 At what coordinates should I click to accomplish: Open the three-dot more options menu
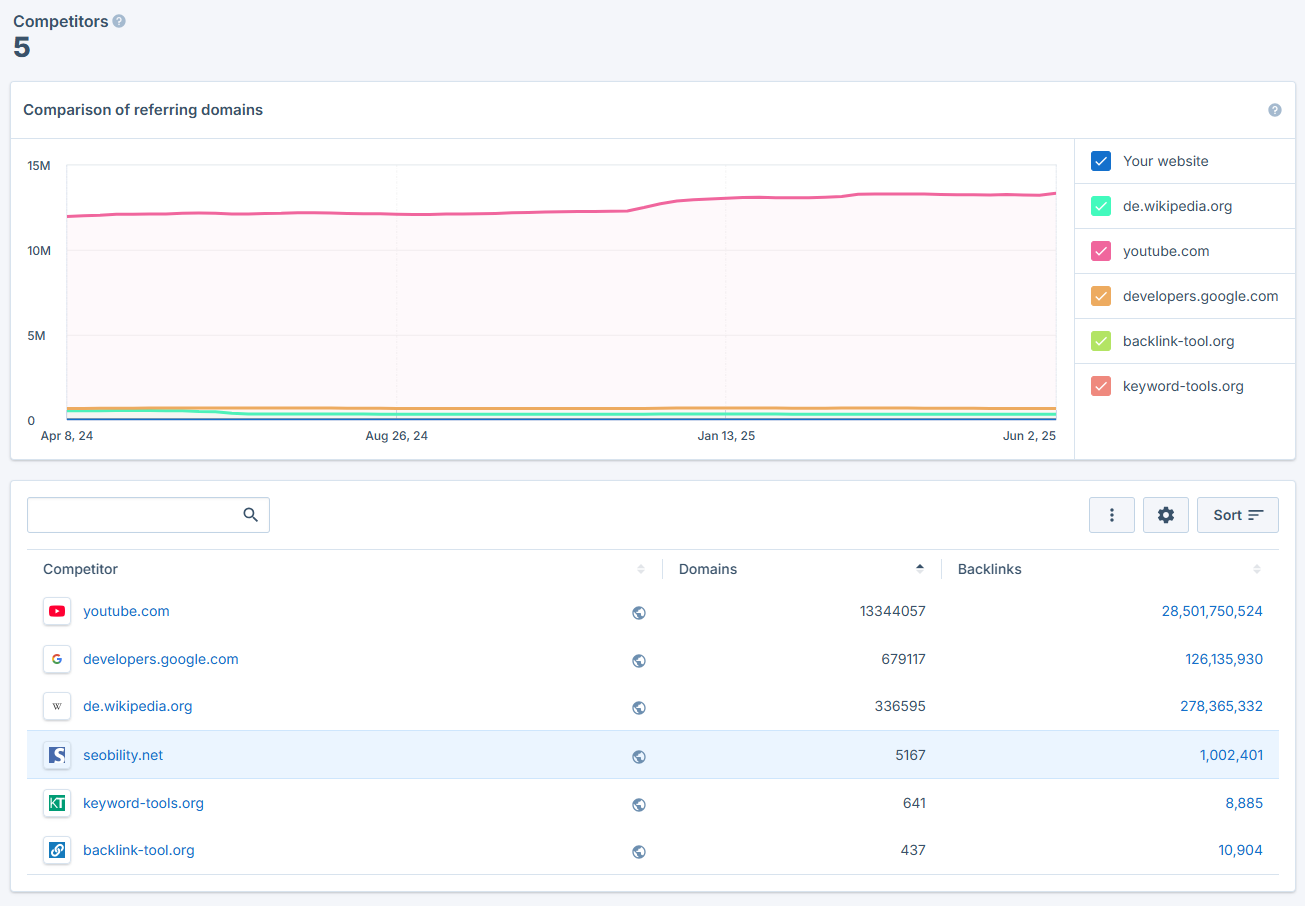coord(1112,515)
